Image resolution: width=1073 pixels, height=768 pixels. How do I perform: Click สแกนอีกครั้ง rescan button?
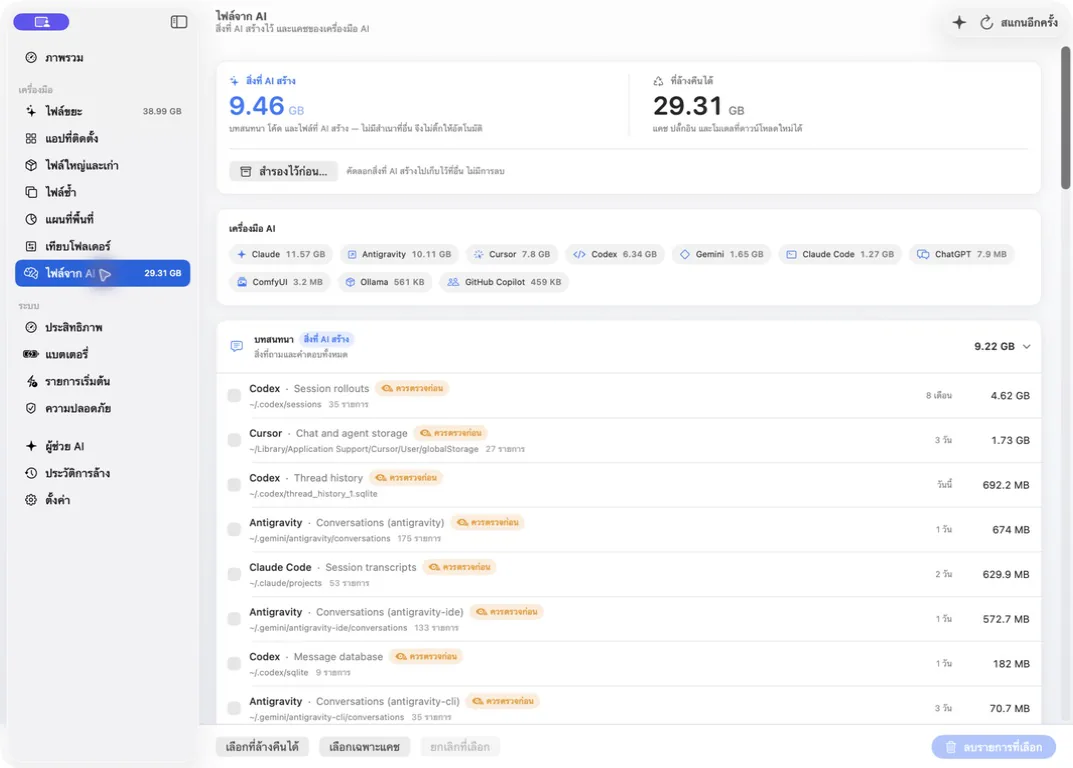click(1018, 23)
